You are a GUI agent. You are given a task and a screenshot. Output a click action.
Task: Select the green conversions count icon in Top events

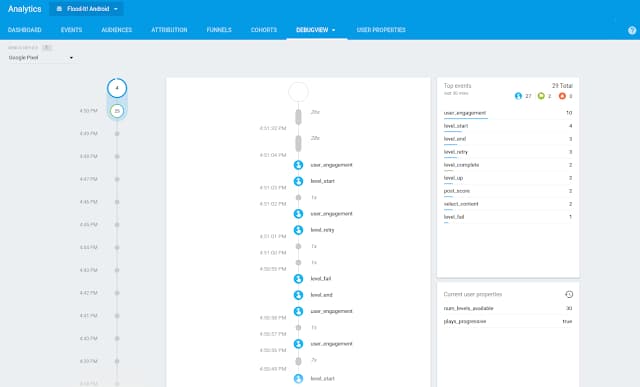(x=541, y=96)
